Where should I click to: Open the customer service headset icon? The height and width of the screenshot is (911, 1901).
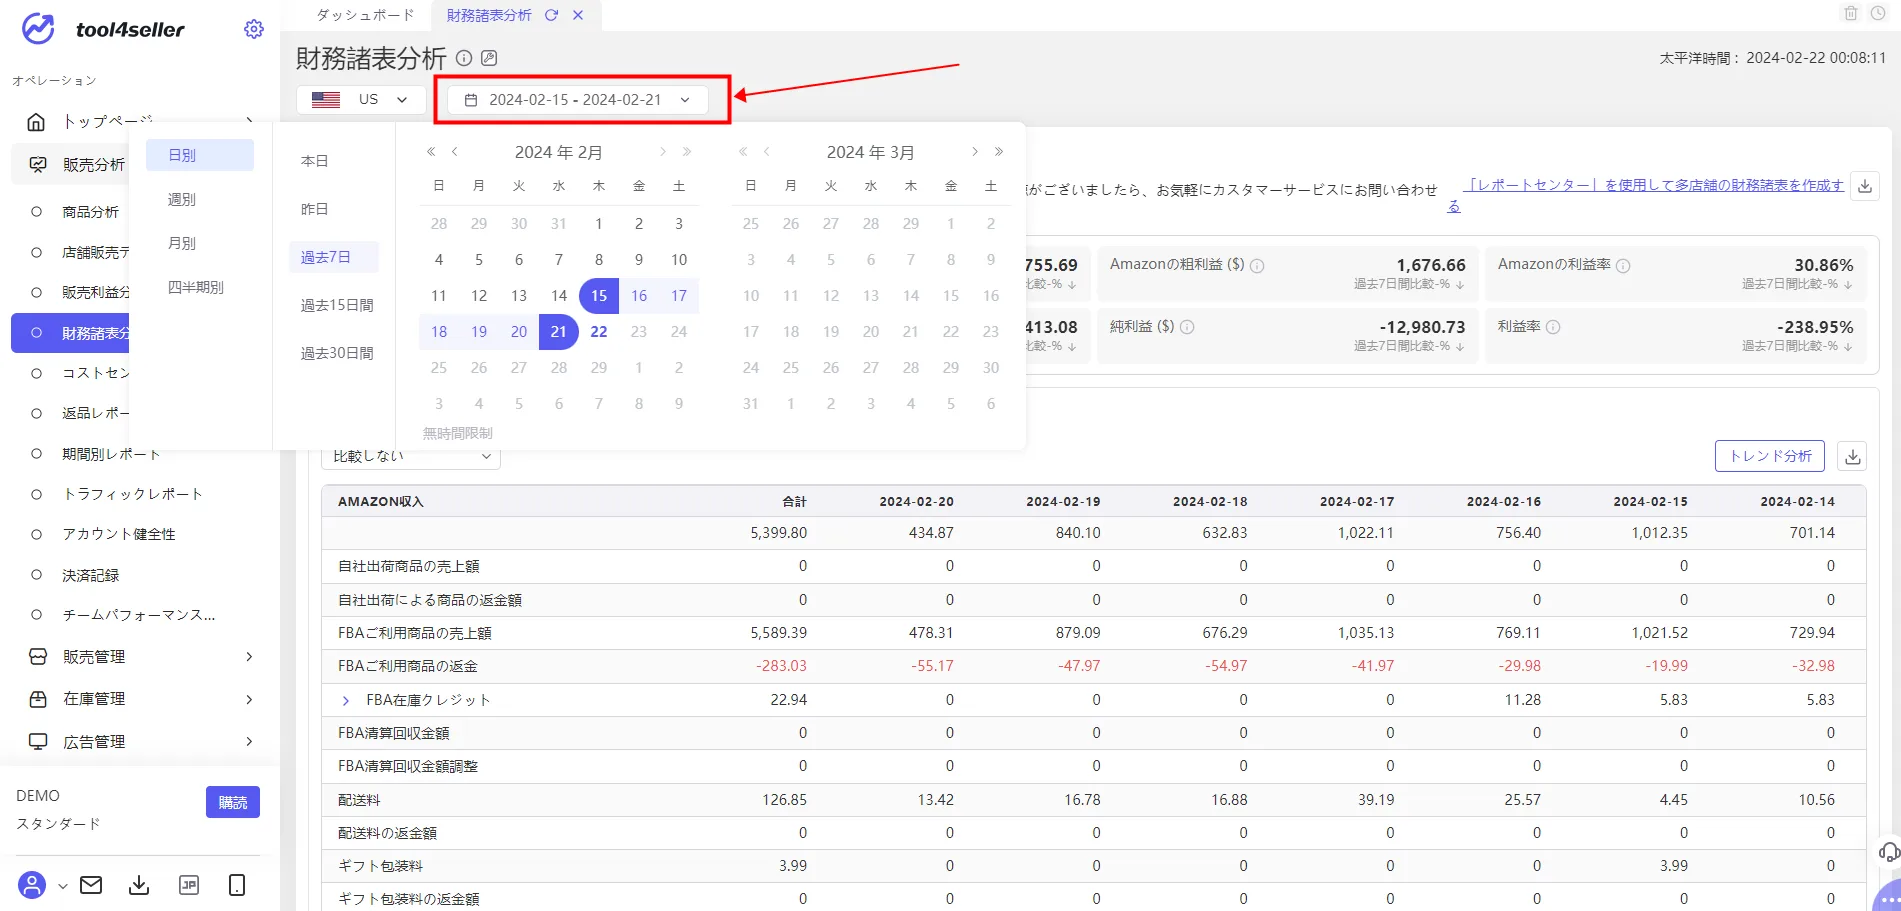[1888, 852]
